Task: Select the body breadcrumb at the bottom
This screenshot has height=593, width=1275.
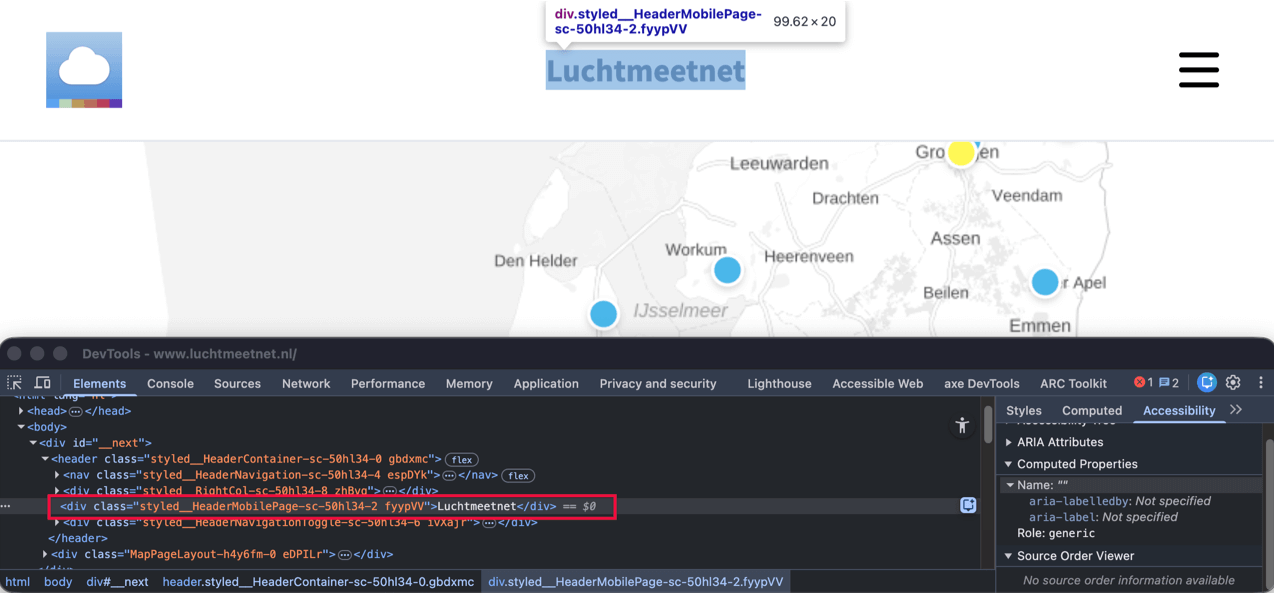Action: pyautogui.click(x=58, y=582)
